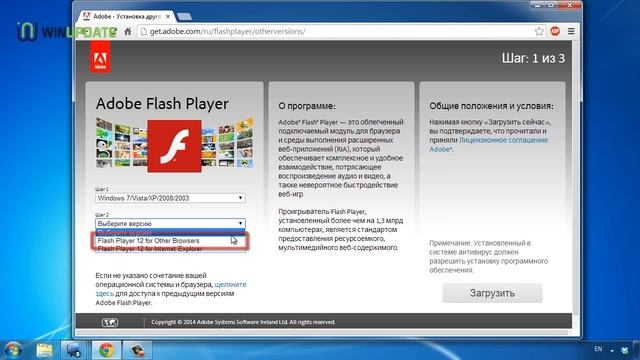Switch to the Adobe 'Установка' browser tab
Viewport: 640px width, 360px height.
[x=127, y=16]
